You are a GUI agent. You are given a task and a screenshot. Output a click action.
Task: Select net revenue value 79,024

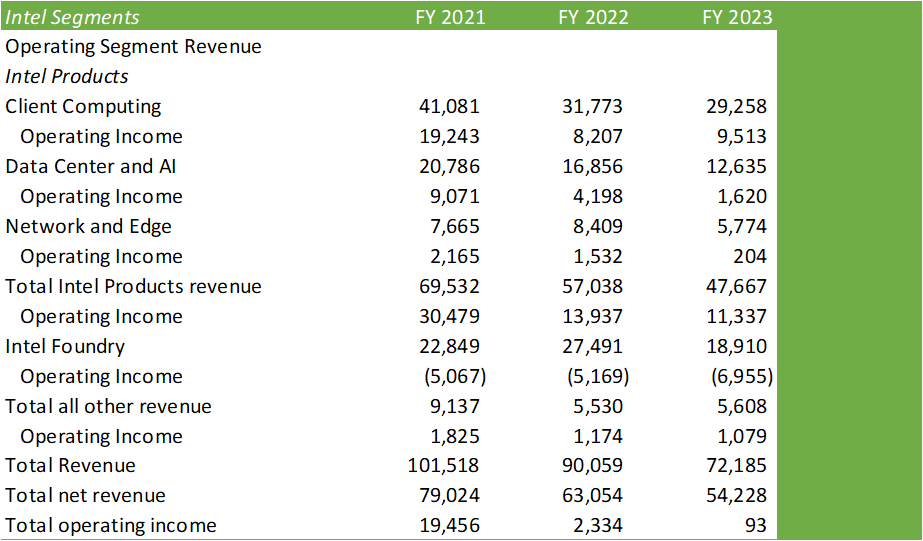click(449, 496)
